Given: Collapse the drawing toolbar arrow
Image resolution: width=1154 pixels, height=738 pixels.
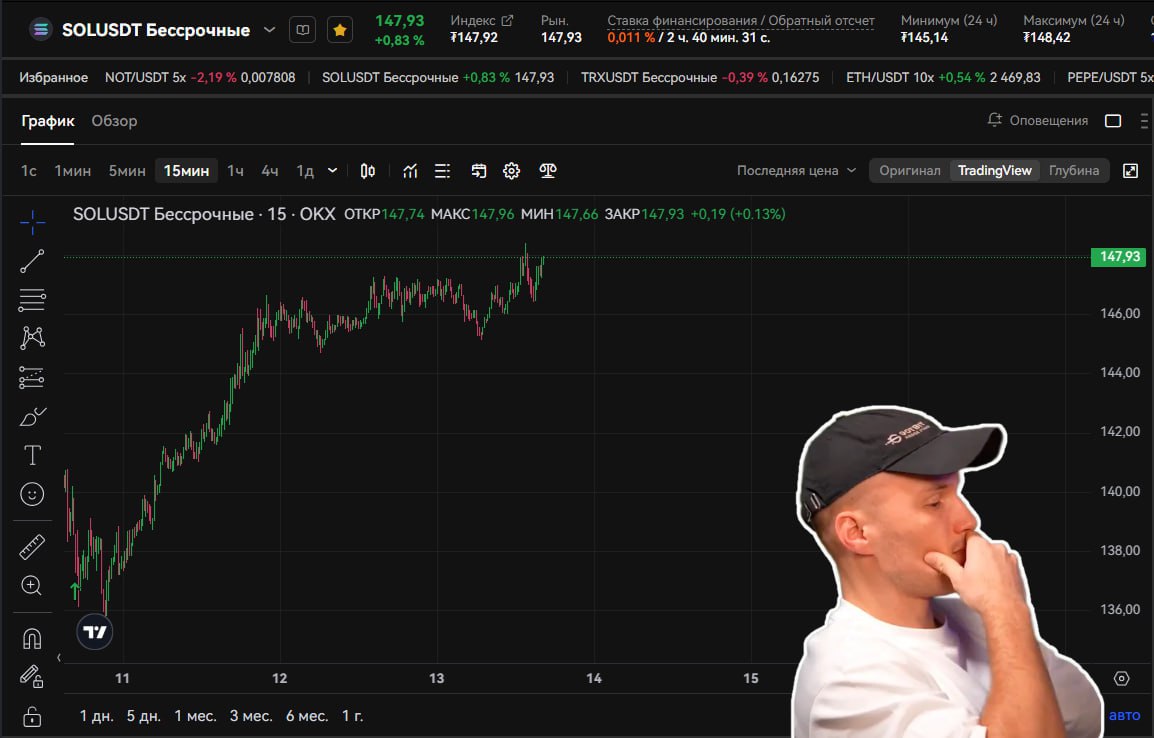Looking at the screenshot, I should point(59,658).
